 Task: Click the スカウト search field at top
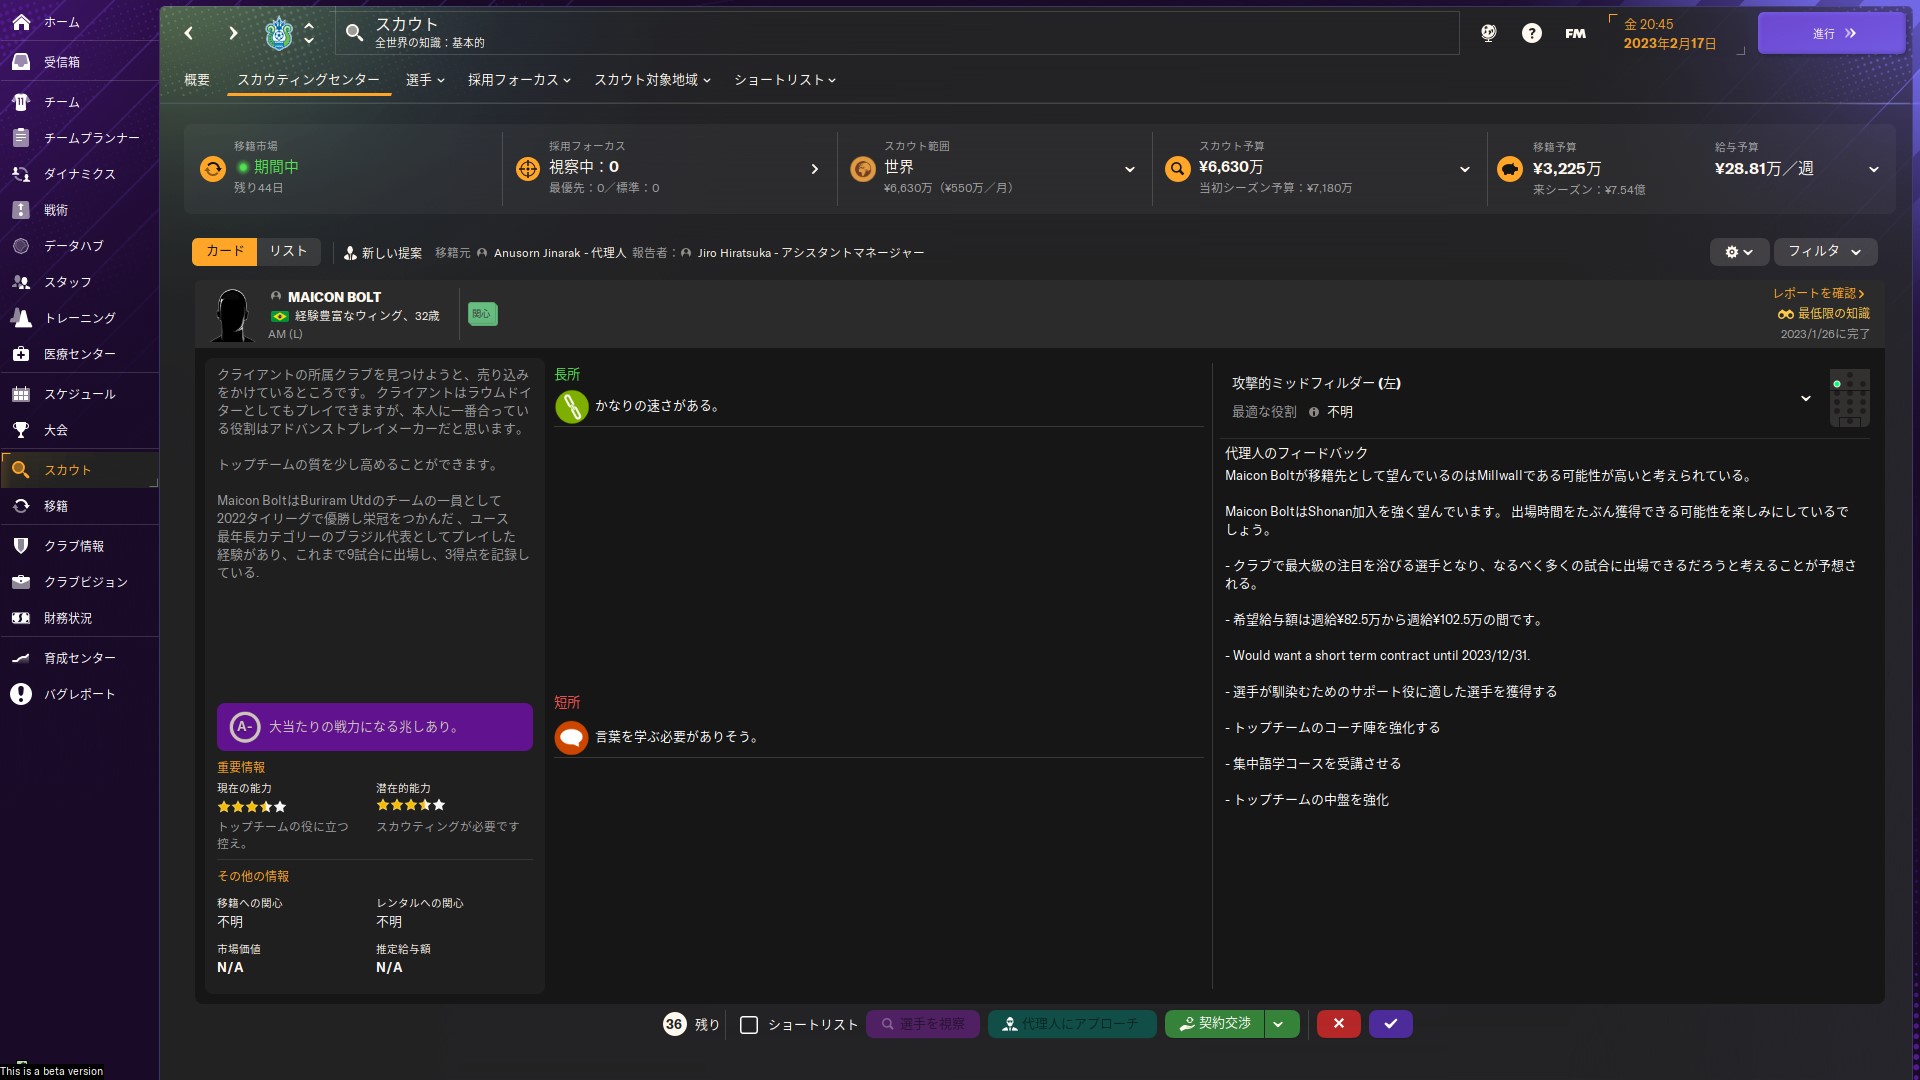700,32
